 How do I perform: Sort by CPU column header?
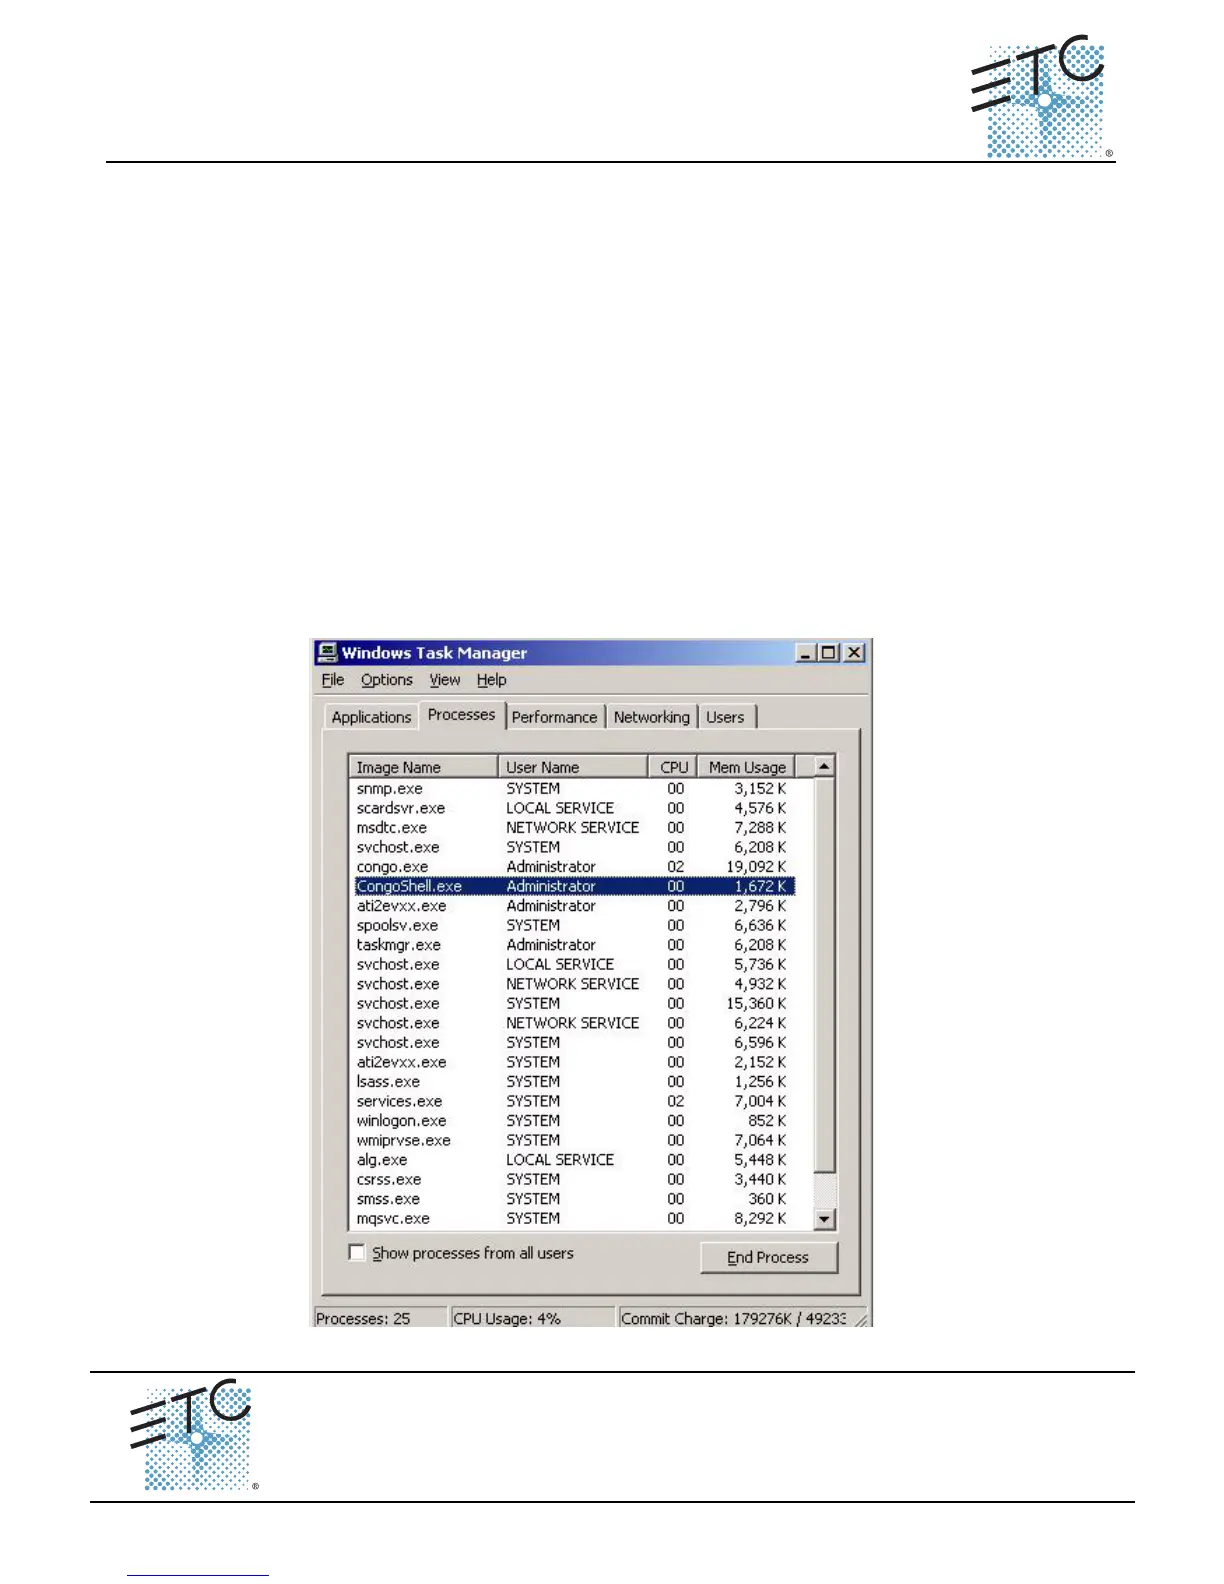coord(672,767)
